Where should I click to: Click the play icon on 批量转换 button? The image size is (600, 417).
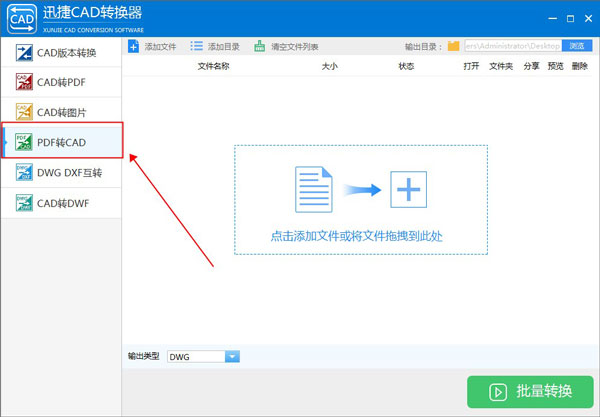click(498, 392)
